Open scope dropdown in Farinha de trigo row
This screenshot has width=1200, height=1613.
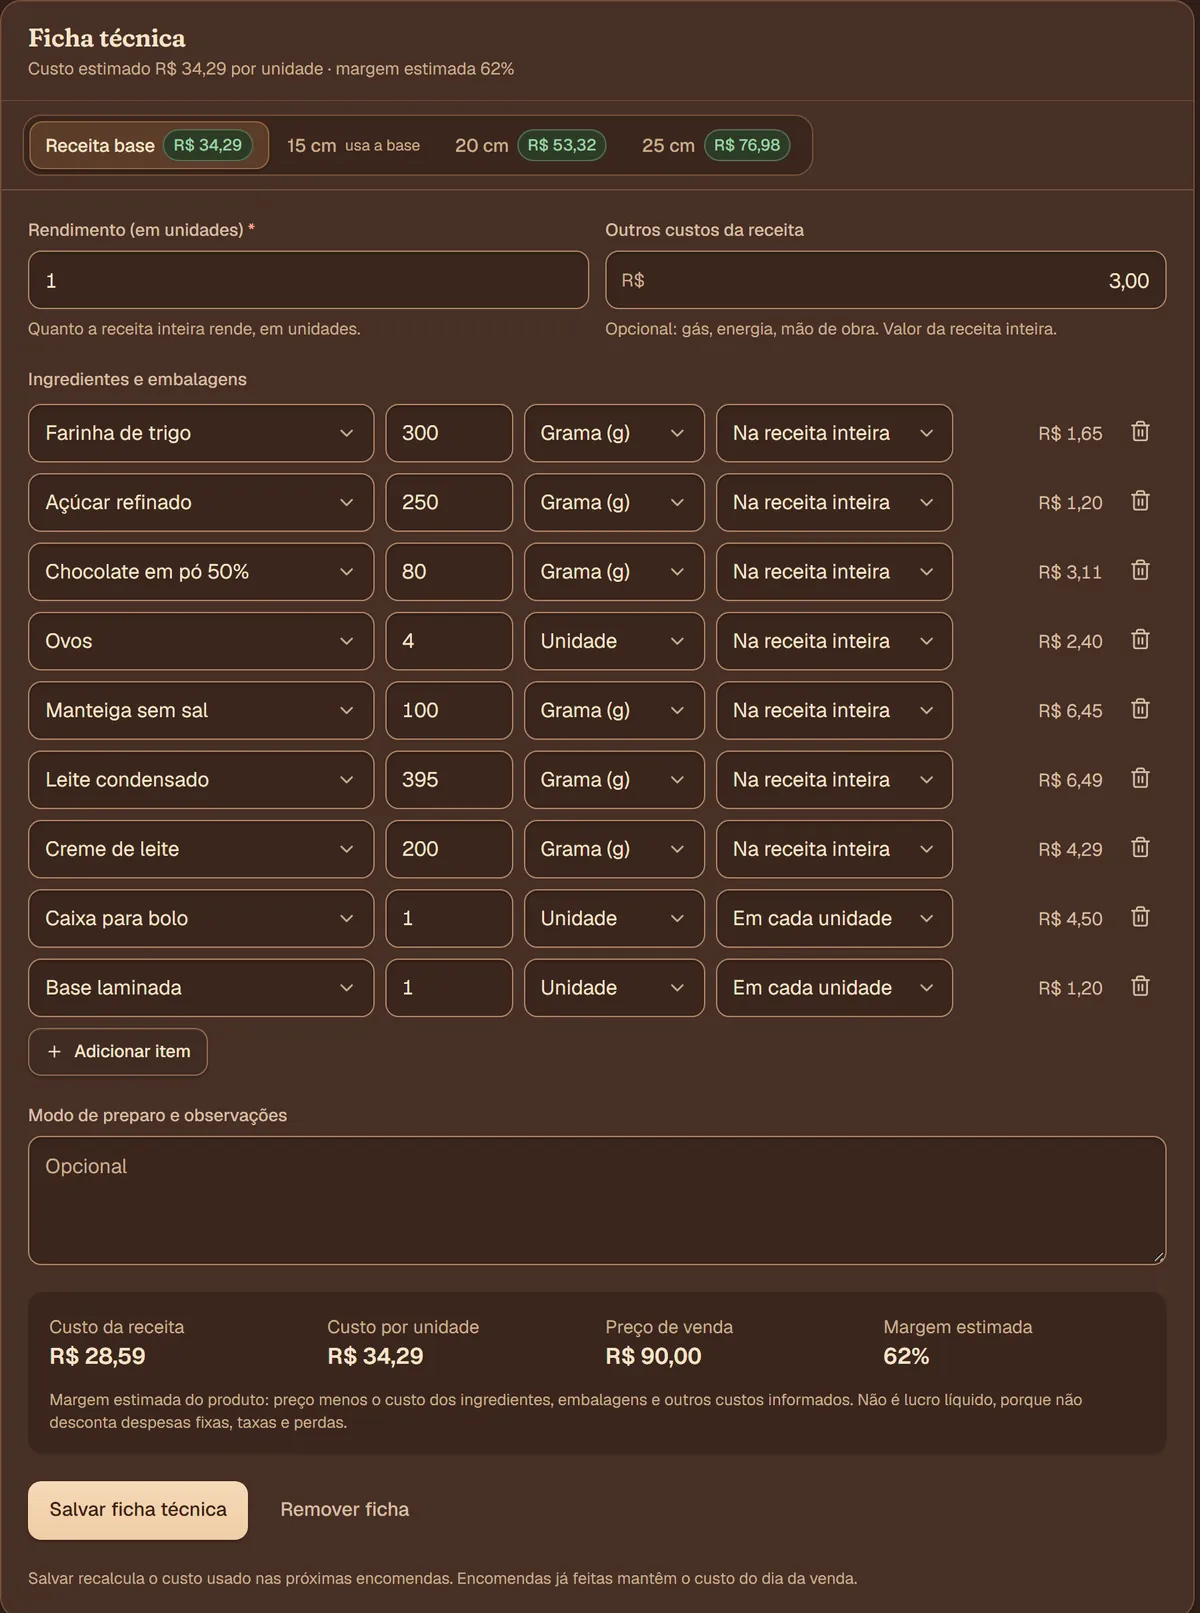pos(834,433)
